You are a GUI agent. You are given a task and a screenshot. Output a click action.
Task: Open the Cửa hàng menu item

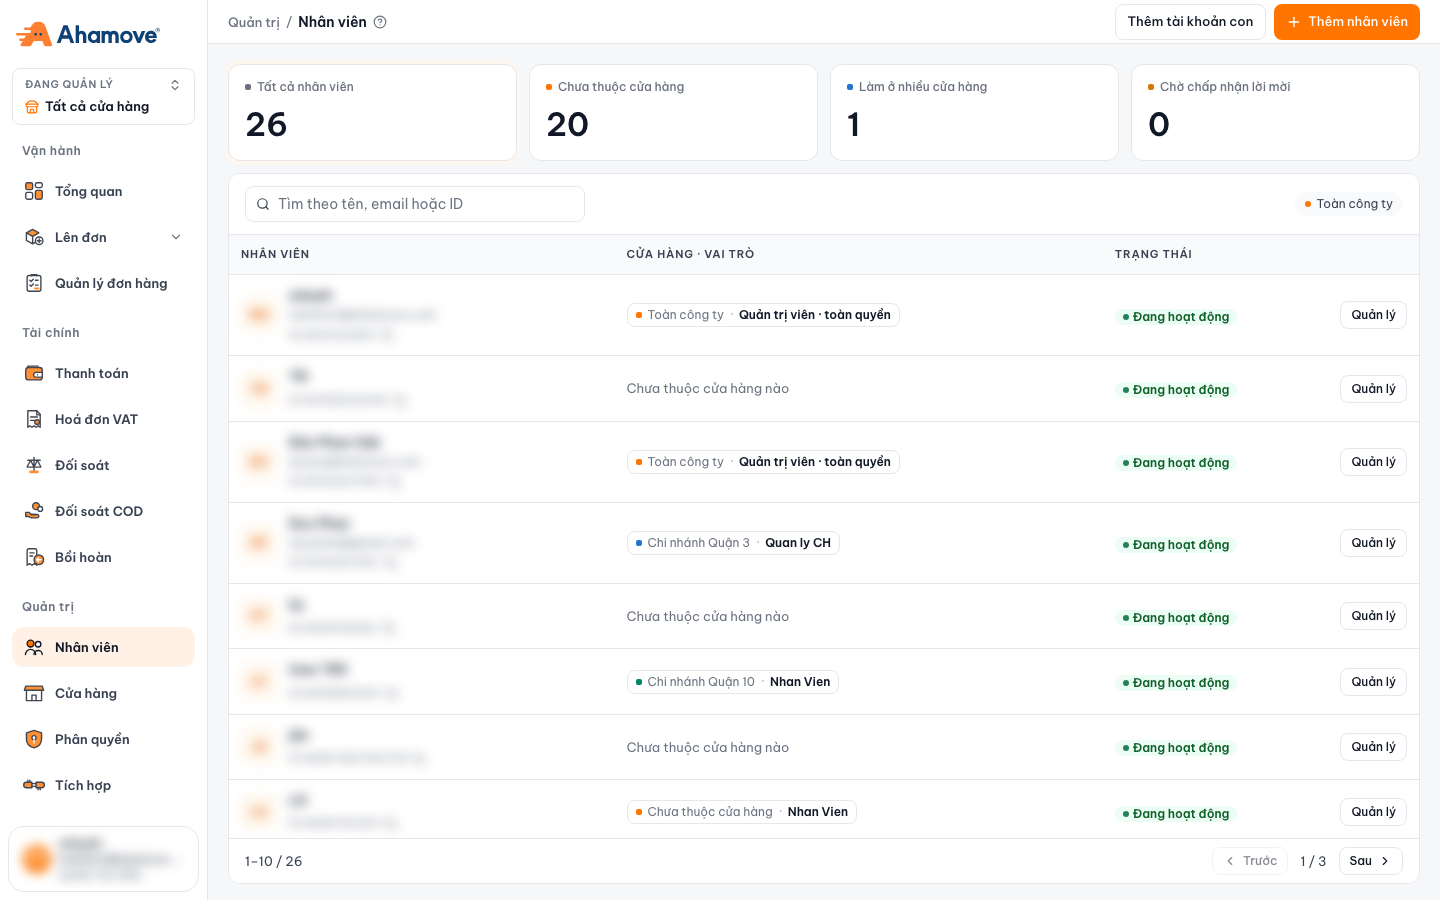tap(103, 693)
